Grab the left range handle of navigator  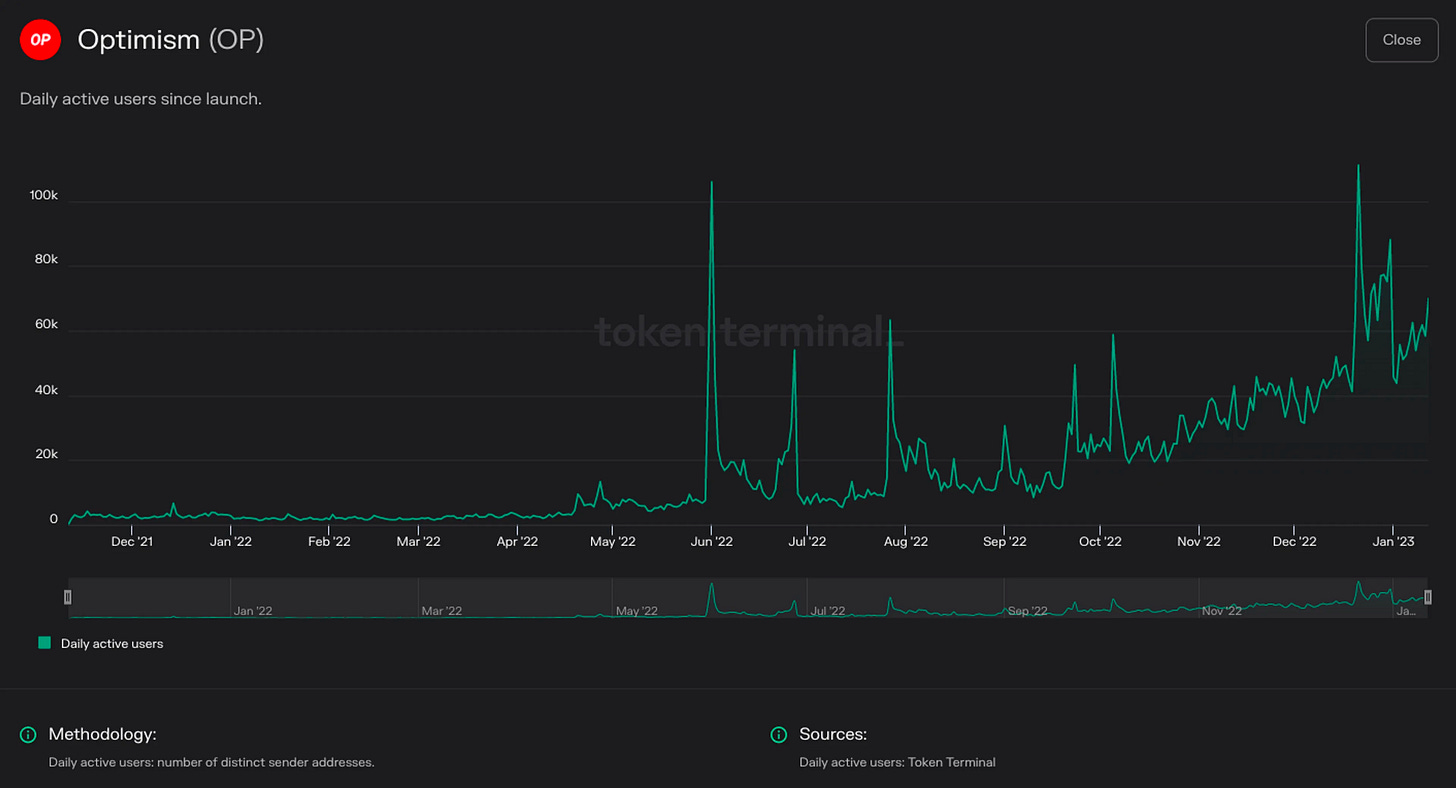point(68,597)
